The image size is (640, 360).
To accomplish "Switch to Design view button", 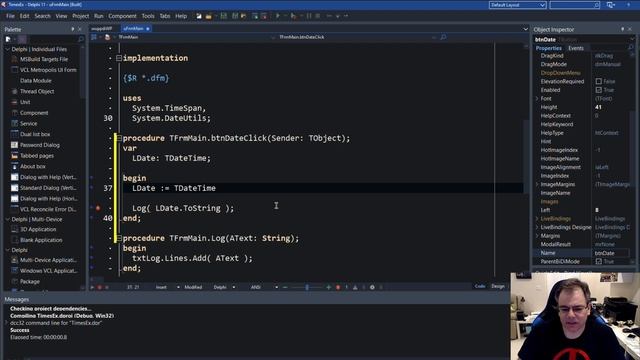I will pyautogui.click(x=498, y=287).
